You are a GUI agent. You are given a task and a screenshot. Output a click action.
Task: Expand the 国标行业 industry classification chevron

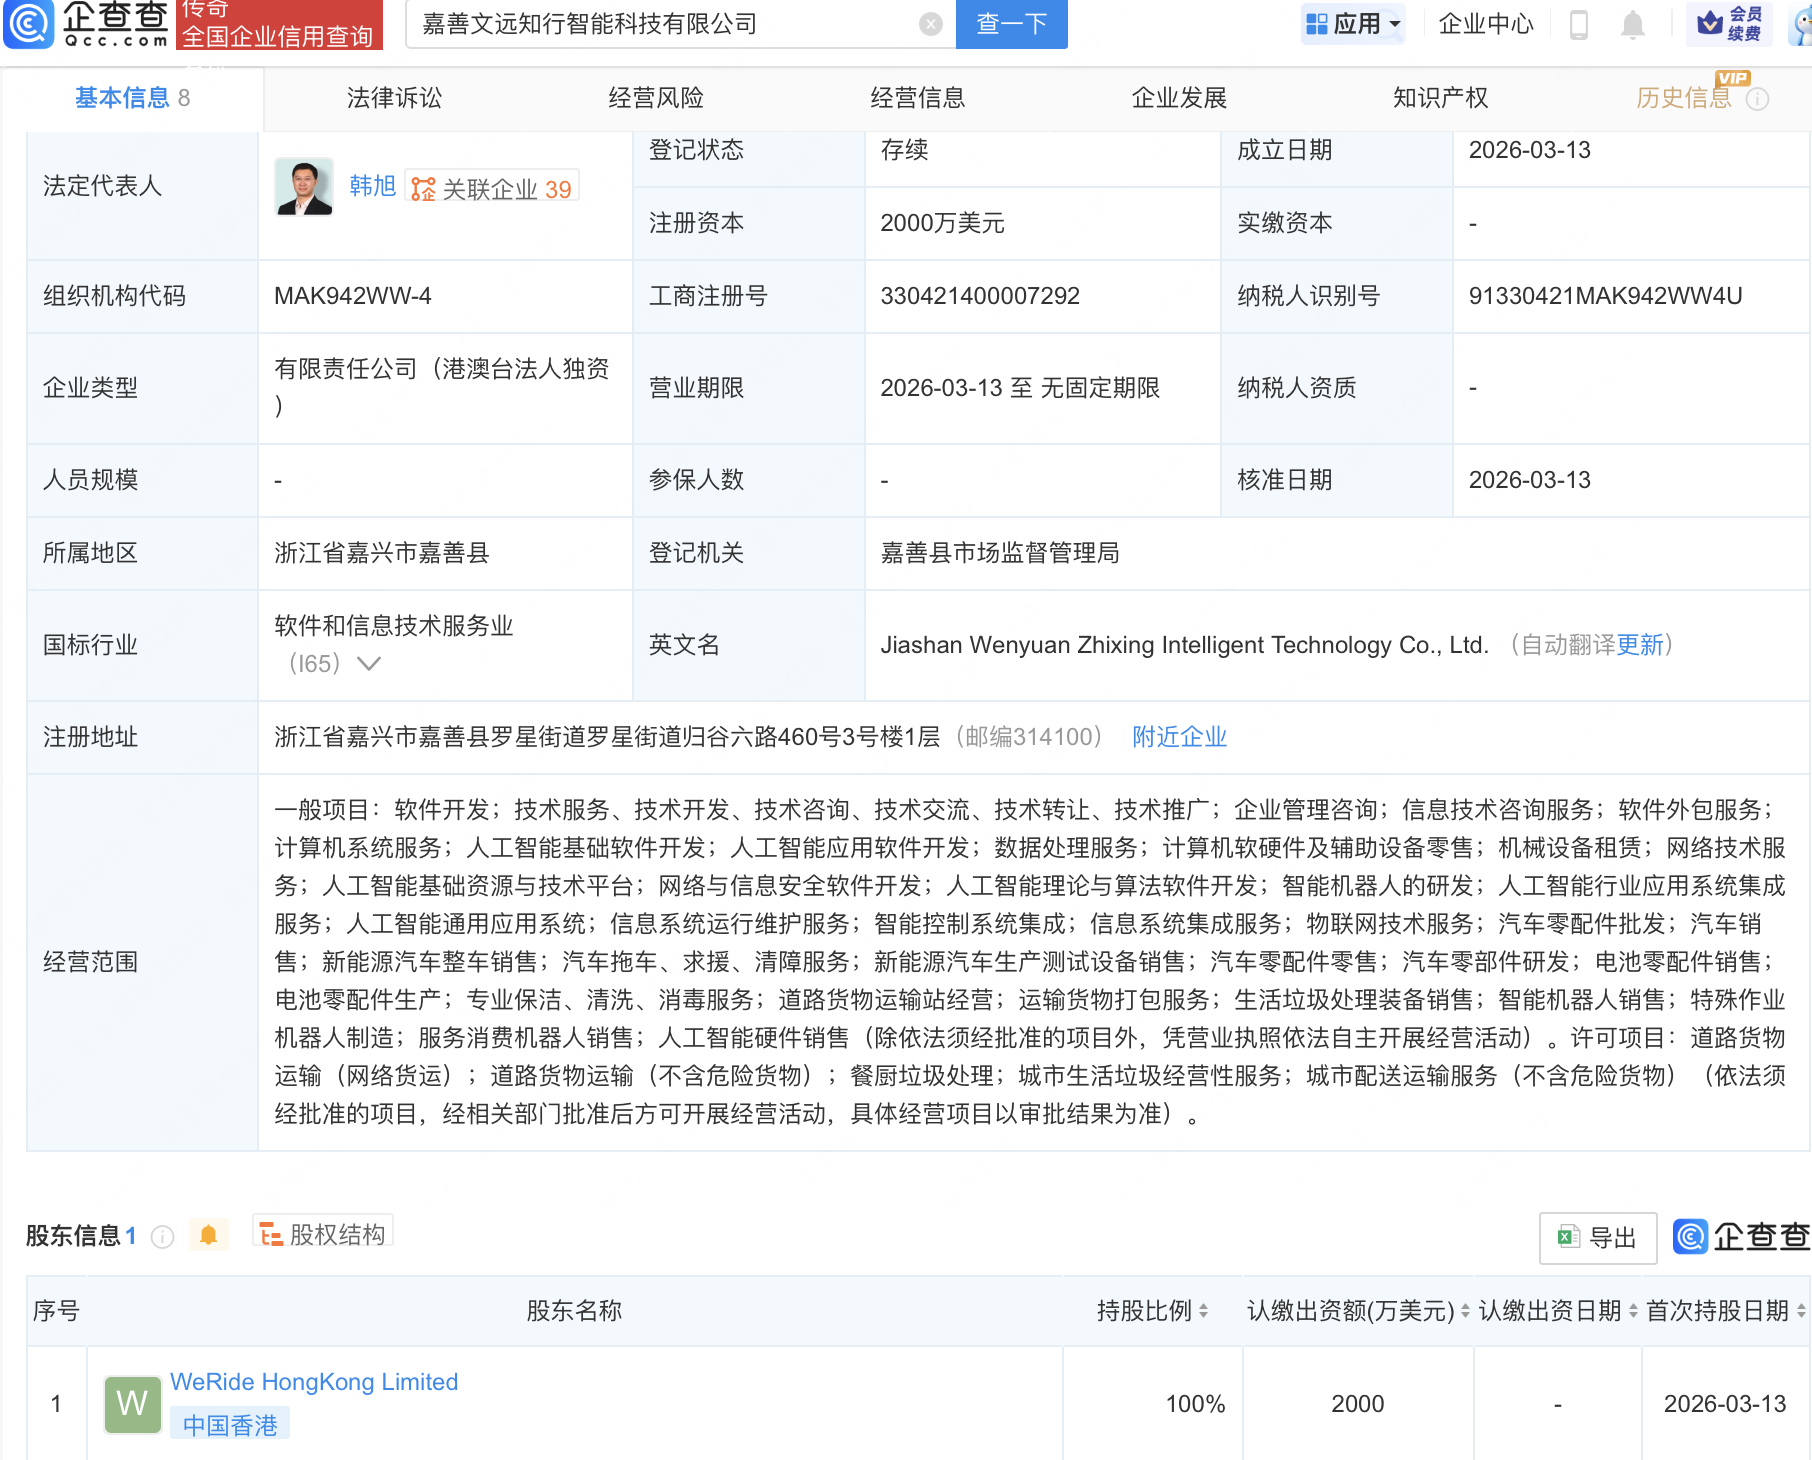click(369, 664)
